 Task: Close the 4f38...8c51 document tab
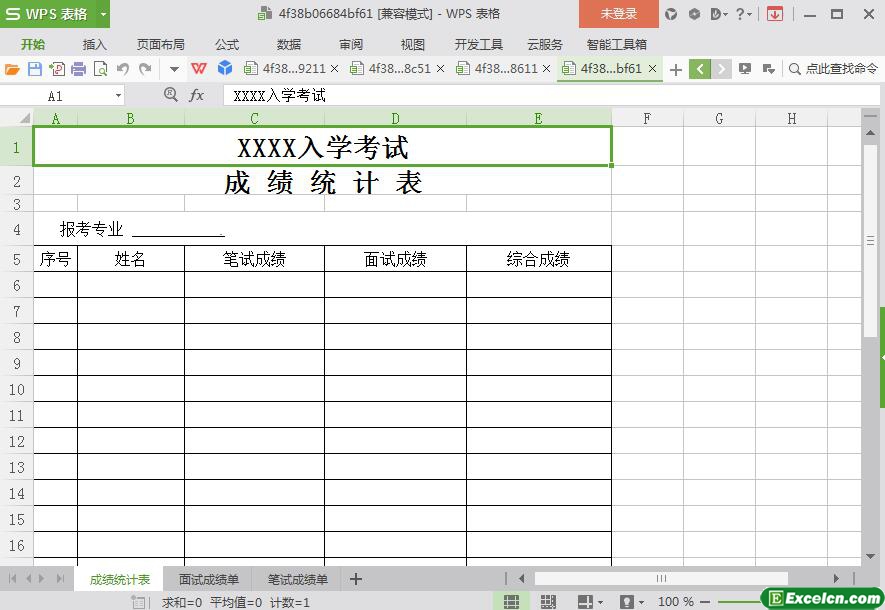pos(441,69)
